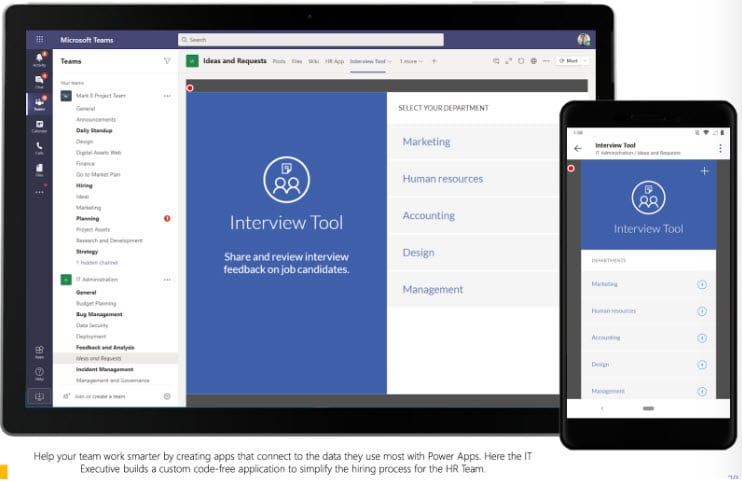Open the Activity feed in Teams rail
The height and width of the screenshot is (481, 742).
[x=39, y=59]
